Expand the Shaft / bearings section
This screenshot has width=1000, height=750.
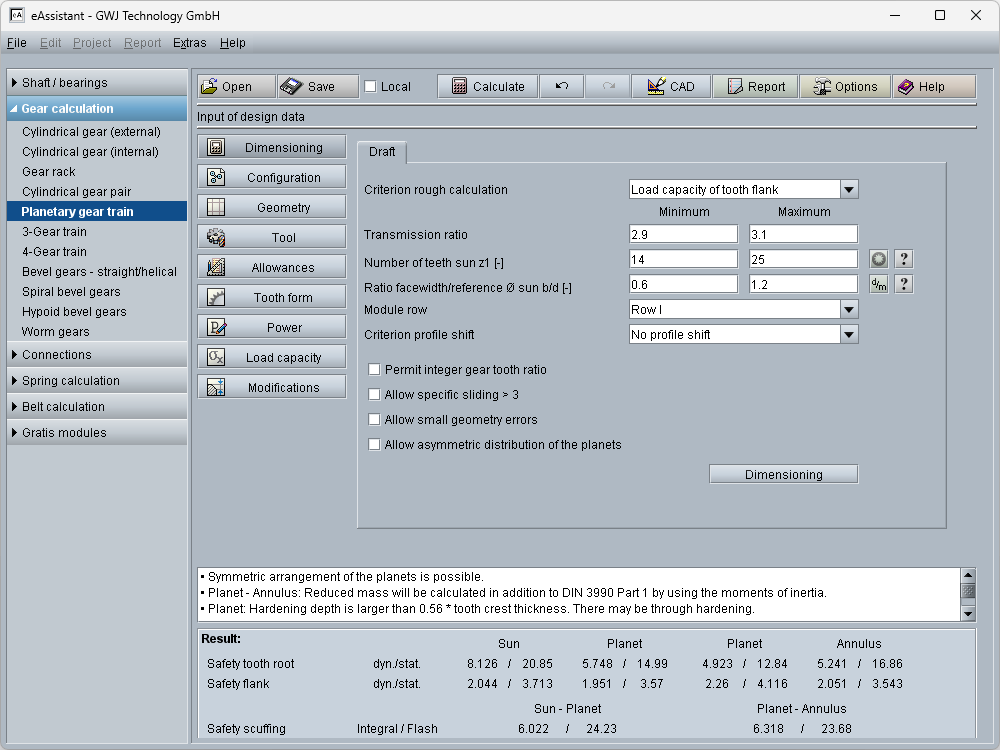coord(64,83)
